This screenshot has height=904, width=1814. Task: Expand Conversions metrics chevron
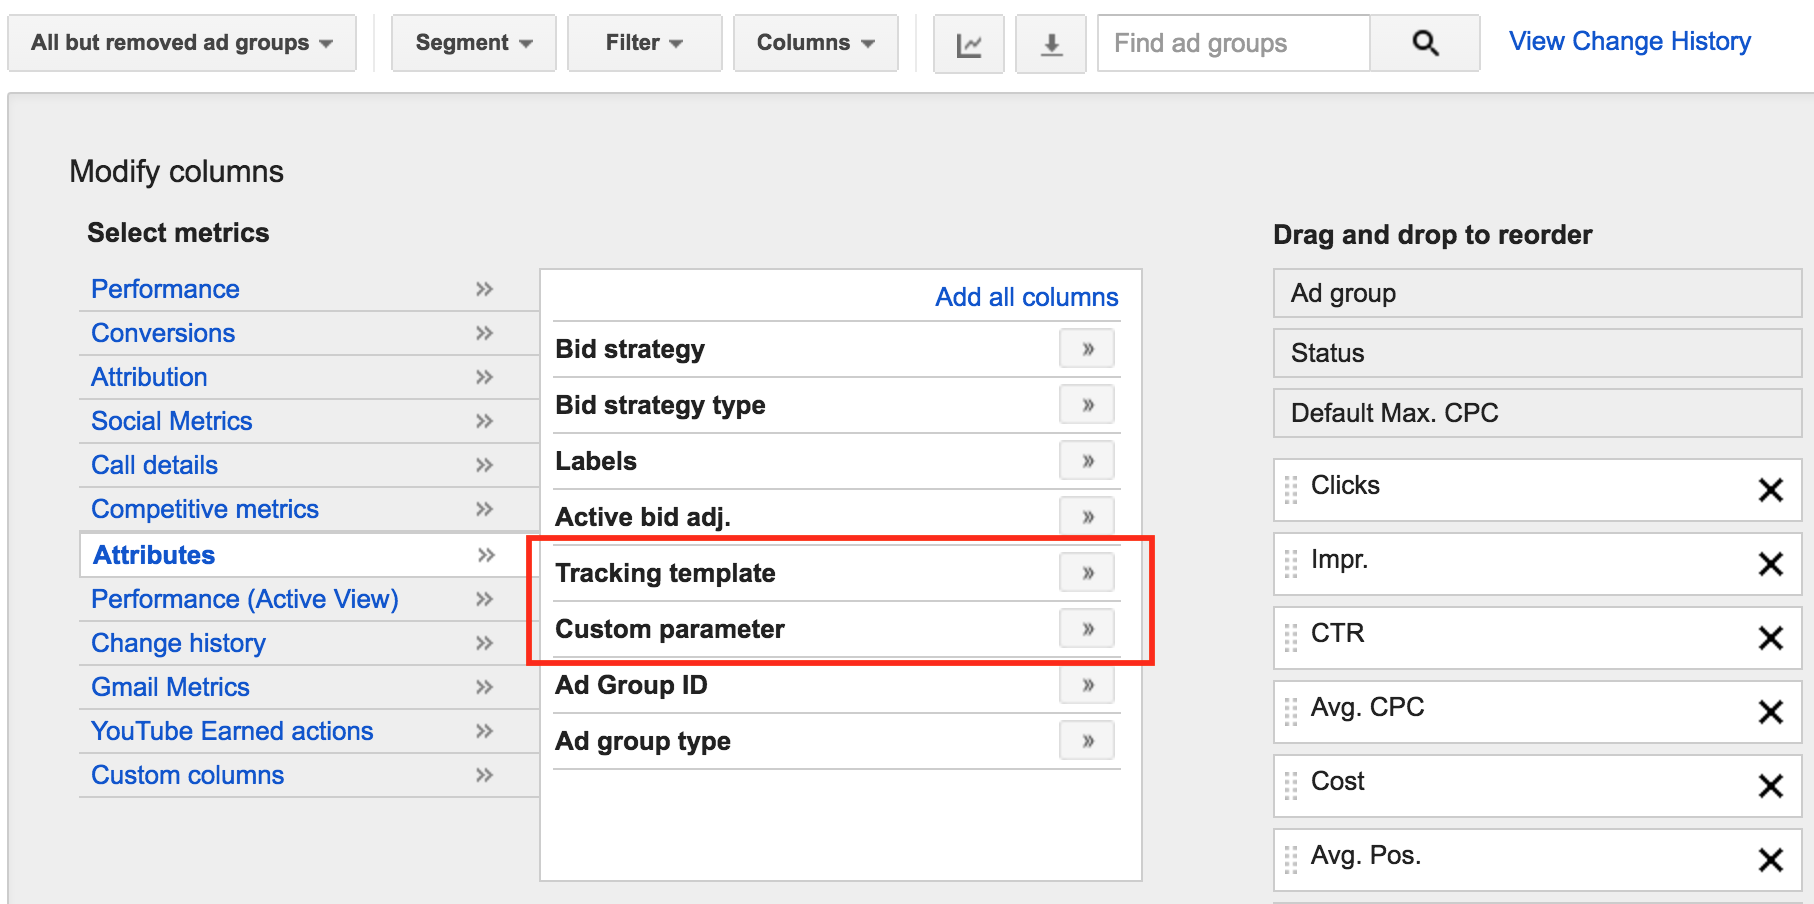485,333
